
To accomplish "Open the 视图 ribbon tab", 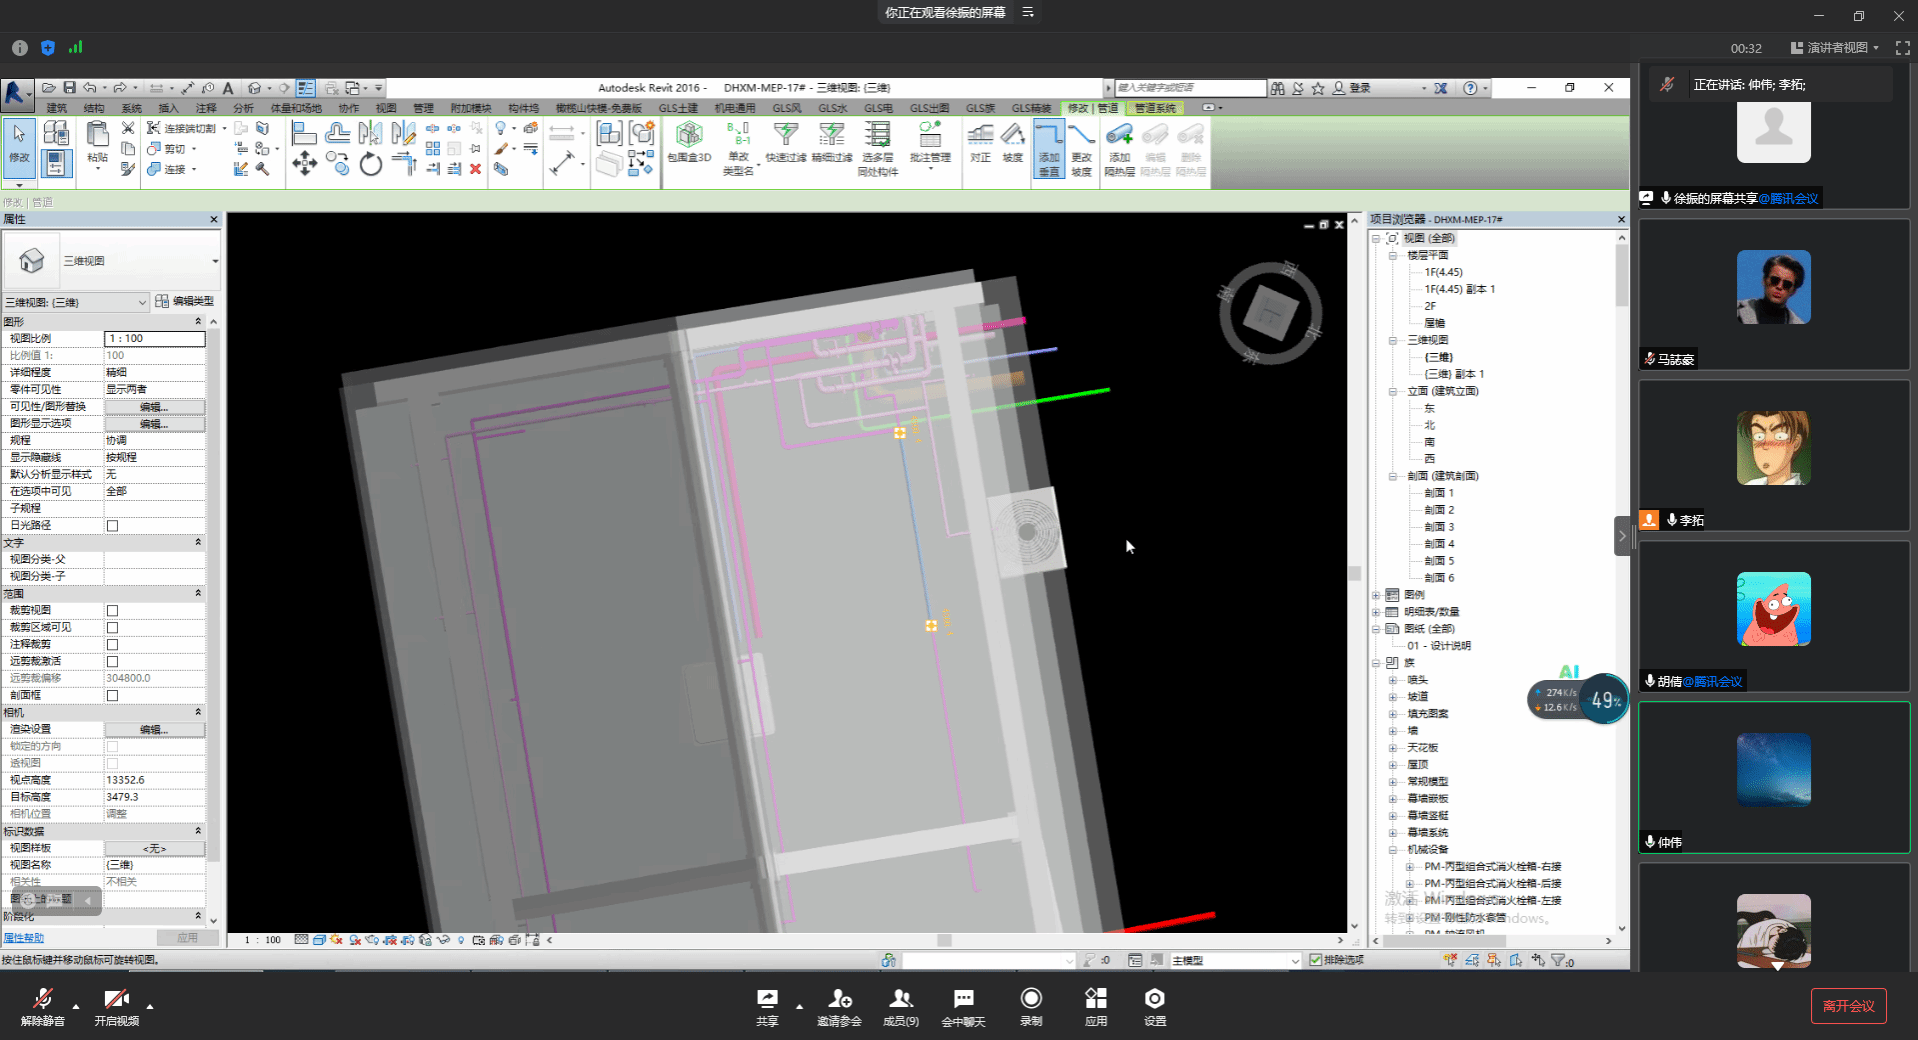I will pyautogui.click(x=386, y=108).
